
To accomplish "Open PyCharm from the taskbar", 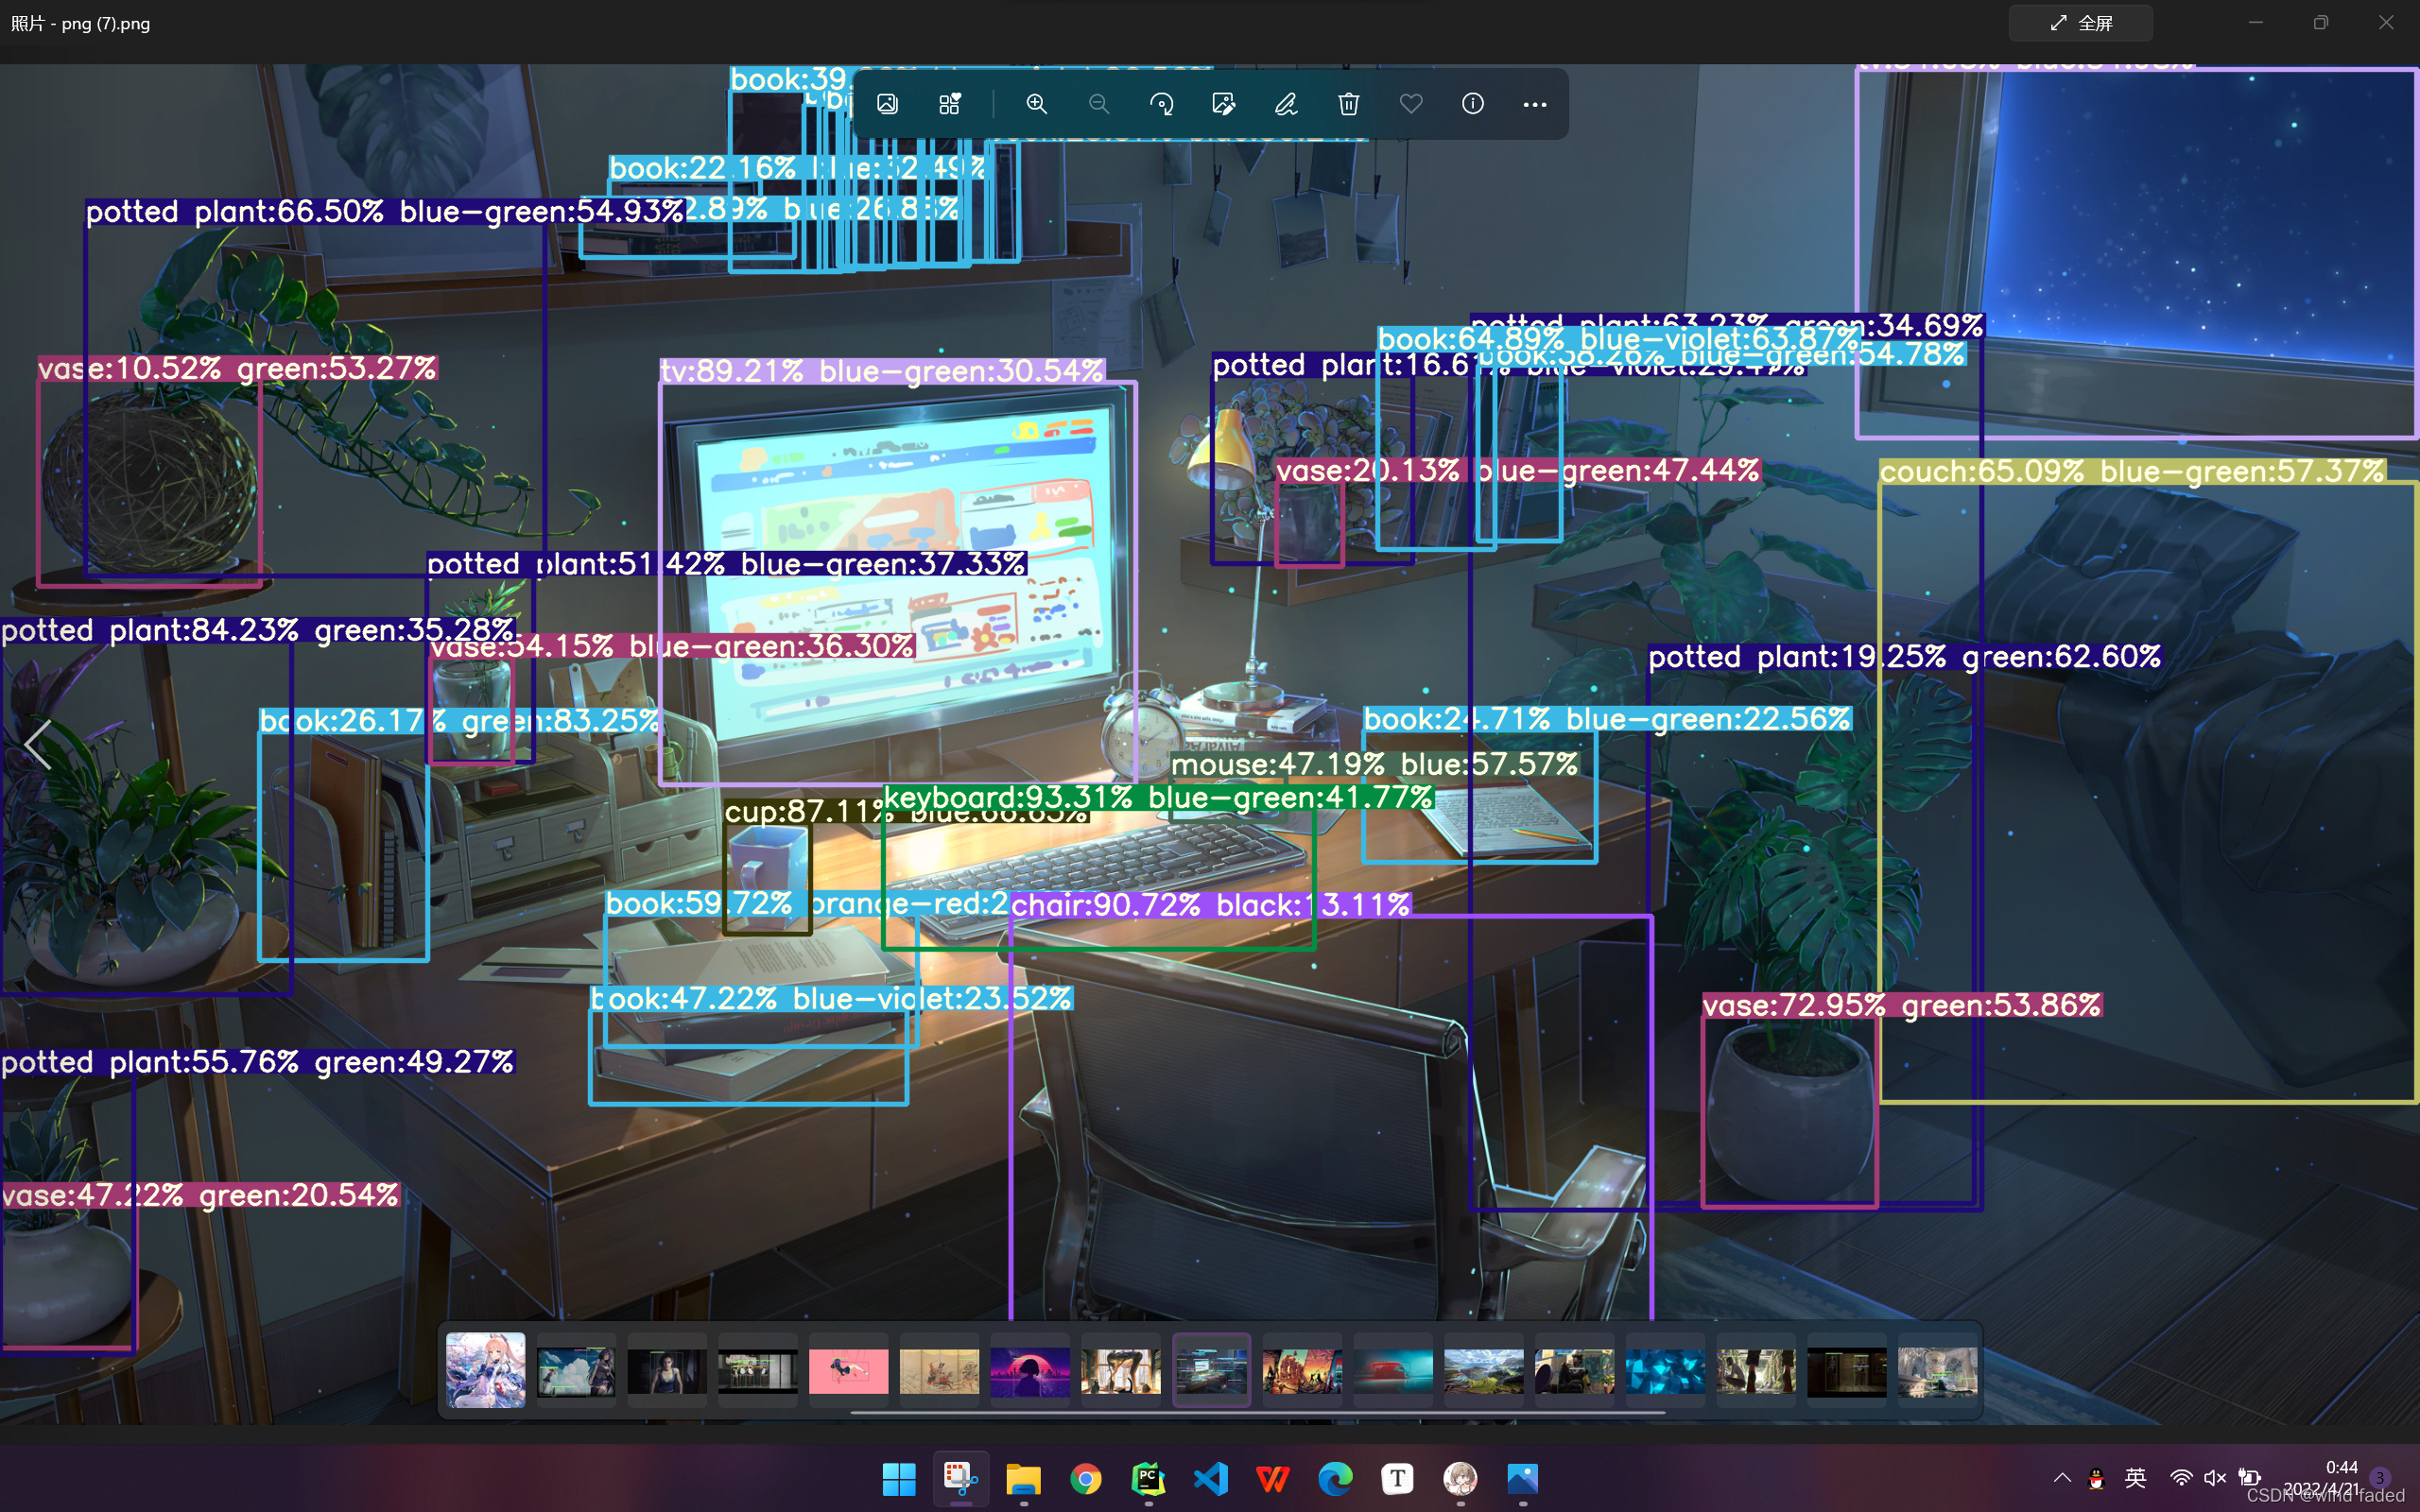I will tap(1148, 1478).
